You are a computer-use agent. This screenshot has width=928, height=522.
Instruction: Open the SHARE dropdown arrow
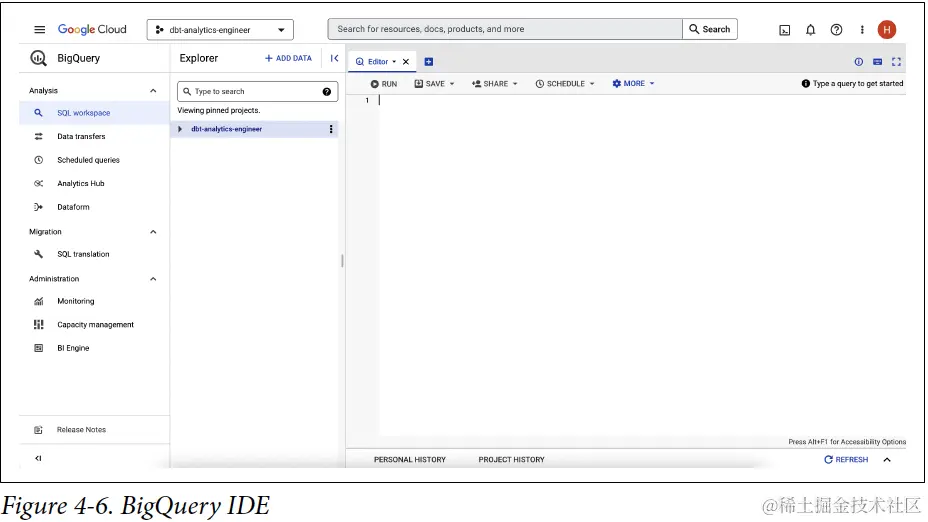[x=515, y=84]
